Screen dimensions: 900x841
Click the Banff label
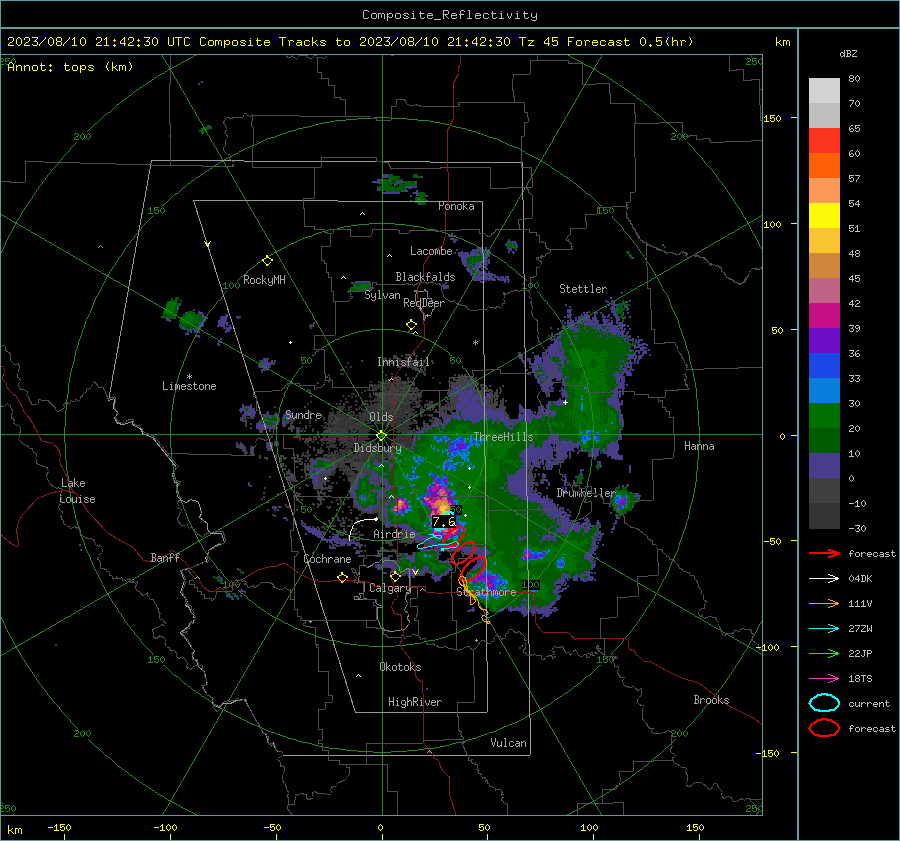[165, 557]
